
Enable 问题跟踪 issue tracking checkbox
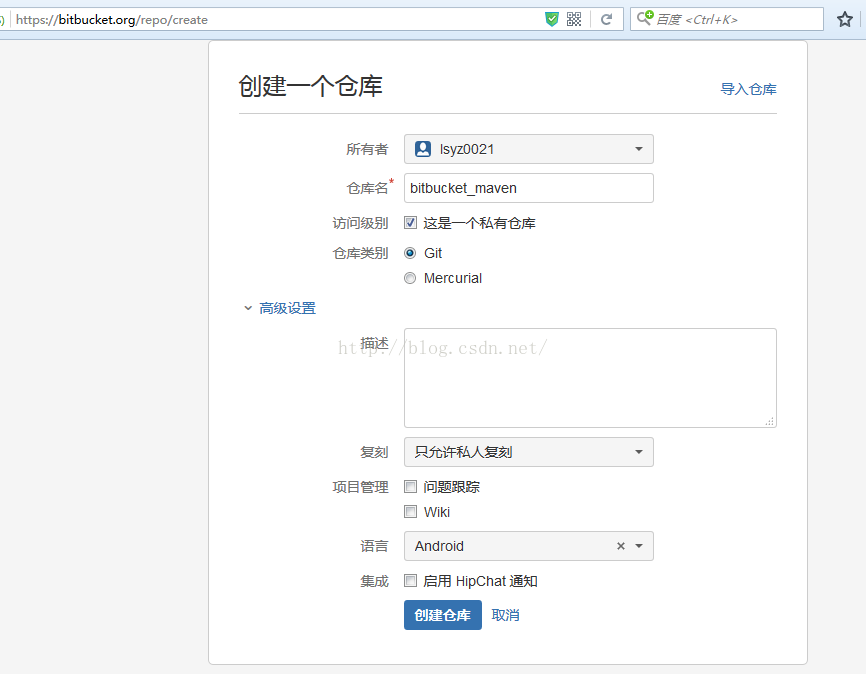pos(410,486)
